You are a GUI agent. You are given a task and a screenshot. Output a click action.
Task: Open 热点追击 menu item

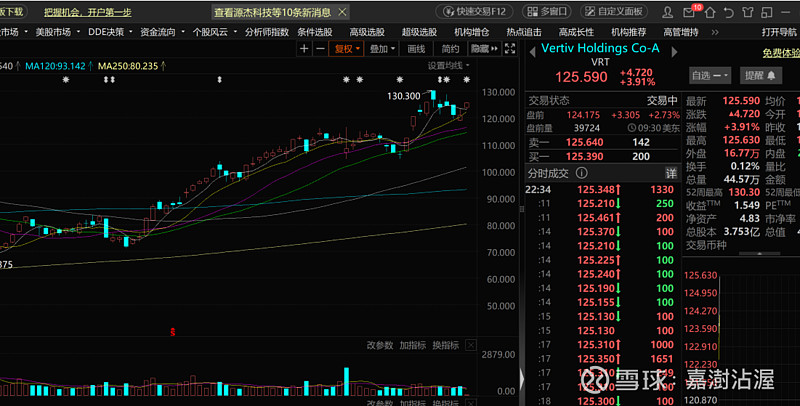pos(524,32)
